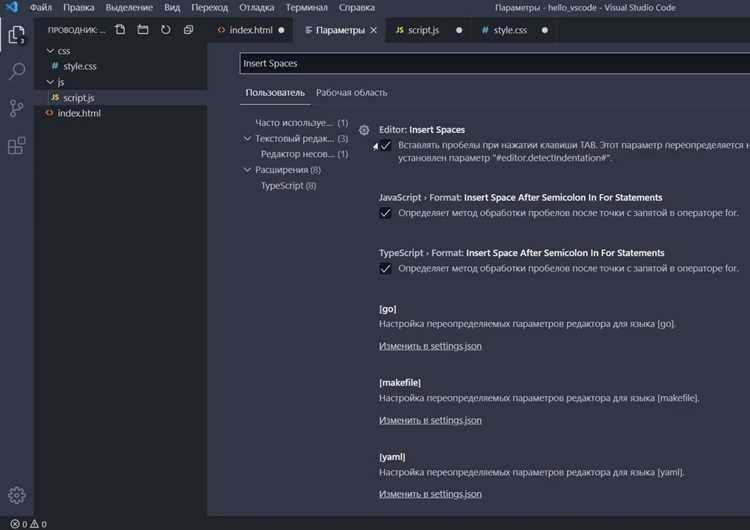Viewport: 750px width, 530px height.
Task: Click Изменить в settings.json under [yaml]
Action: [x=430, y=494]
